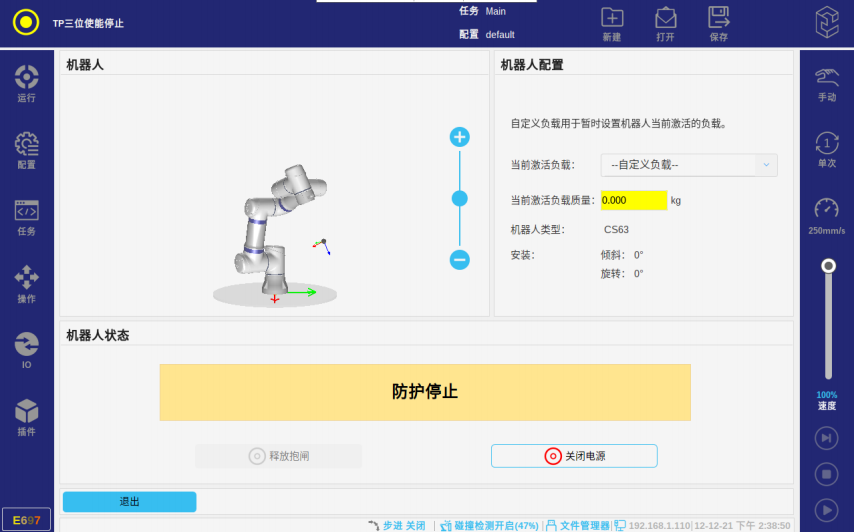Open the 插件 (Plugin) cube icon

coord(27,416)
